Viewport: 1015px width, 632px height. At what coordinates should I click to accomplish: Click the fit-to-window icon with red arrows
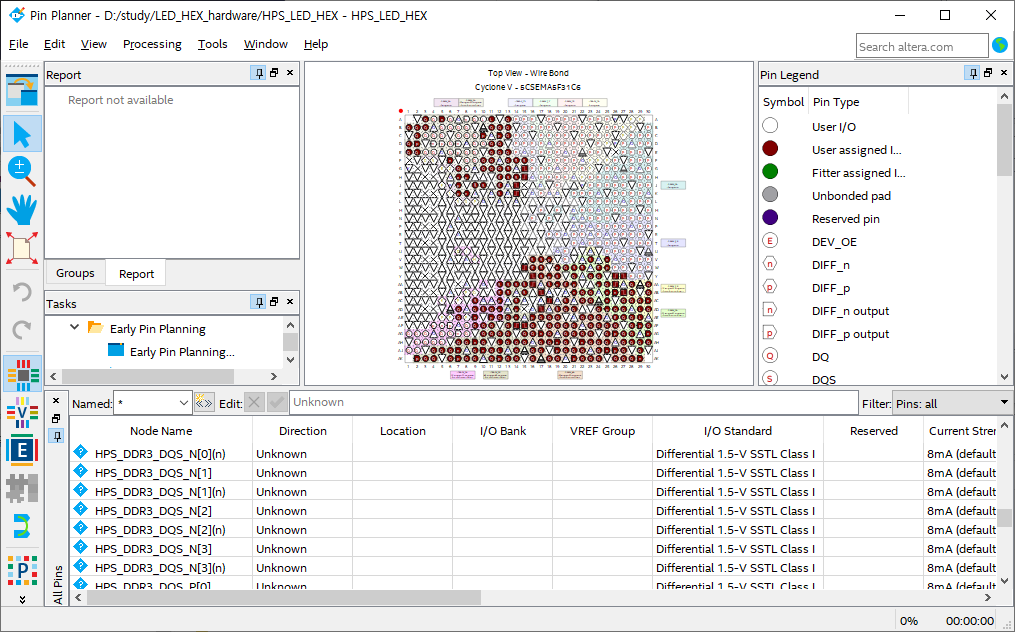(22, 248)
